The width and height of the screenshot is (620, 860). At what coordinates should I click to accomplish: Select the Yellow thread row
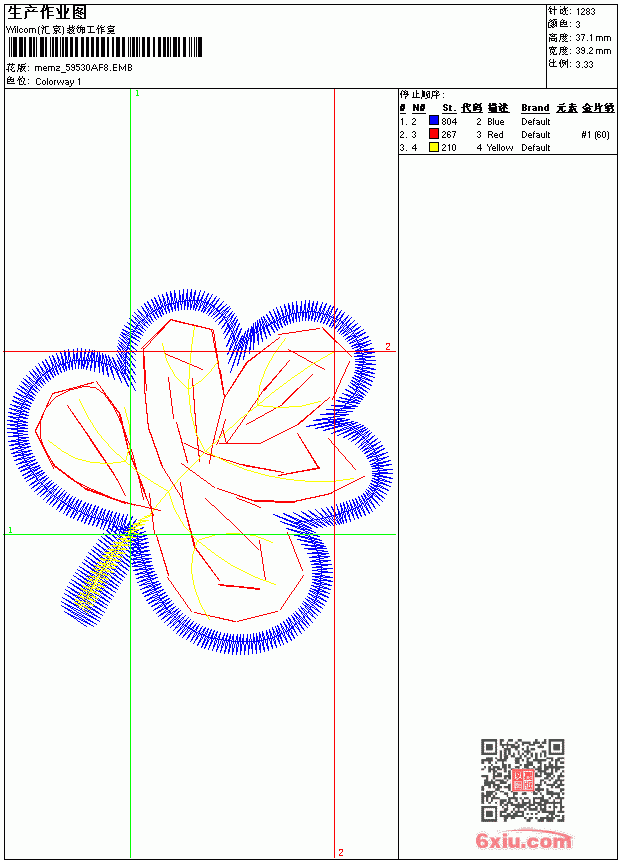pyautogui.click(x=507, y=148)
